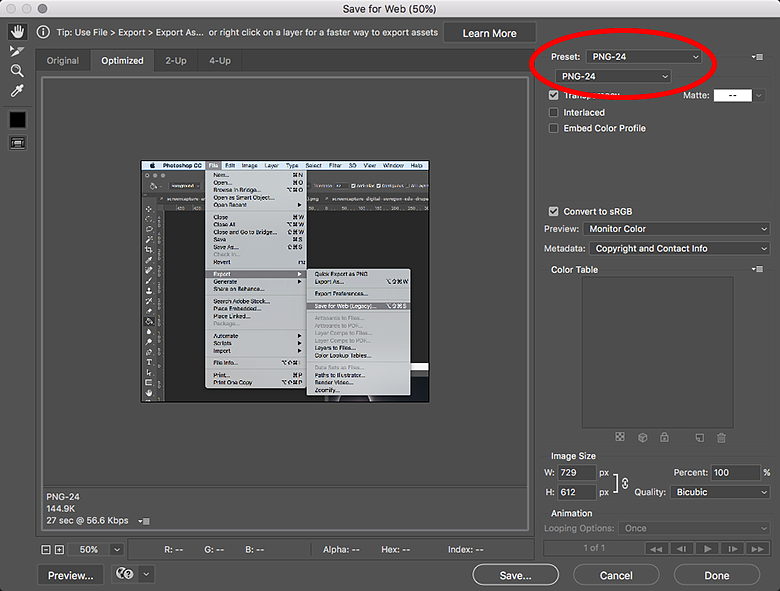The height and width of the screenshot is (591, 780).
Task: Click the lock color icon in Color Table
Action: tap(664, 437)
